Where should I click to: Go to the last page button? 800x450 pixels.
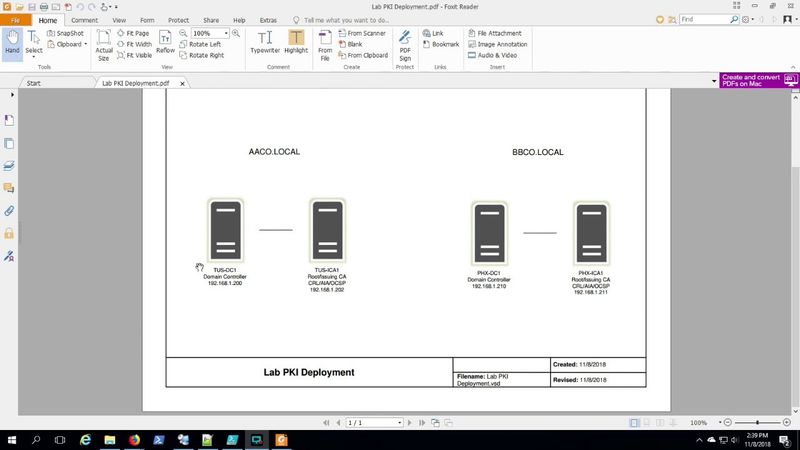(422, 422)
